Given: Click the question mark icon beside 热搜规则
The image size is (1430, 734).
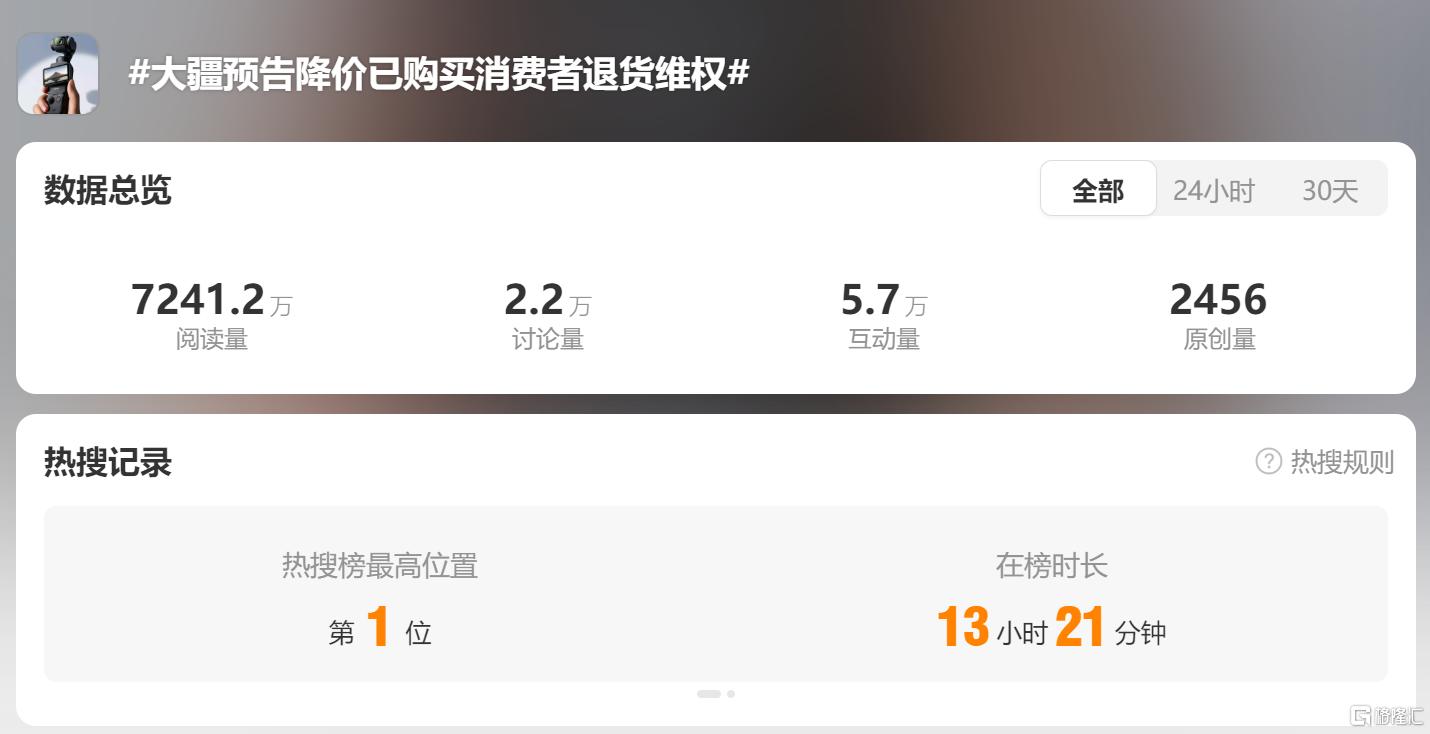Looking at the screenshot, I should pyautogui.click(x=1268, y=461).
